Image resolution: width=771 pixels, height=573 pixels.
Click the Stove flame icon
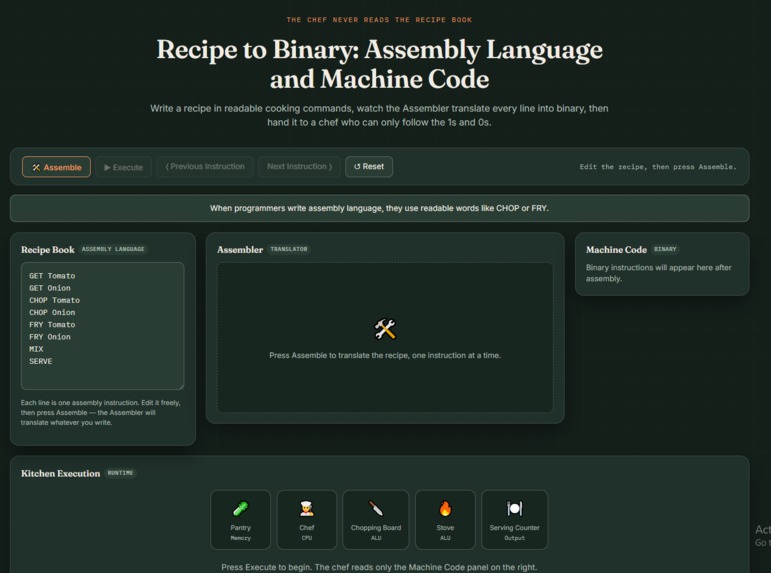coord(445,508)
